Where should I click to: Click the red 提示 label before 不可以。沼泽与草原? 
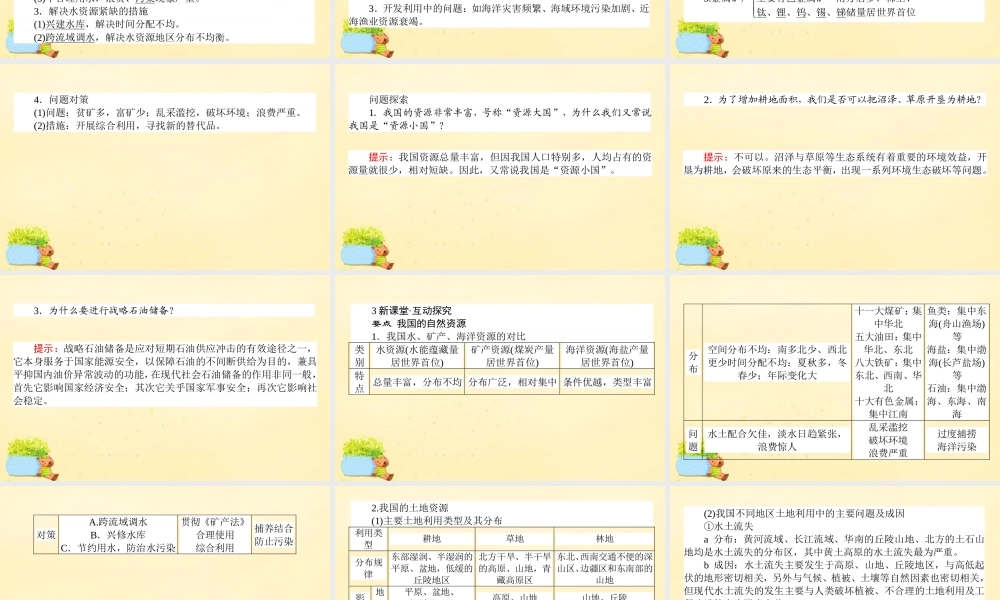tap(716, 157)
